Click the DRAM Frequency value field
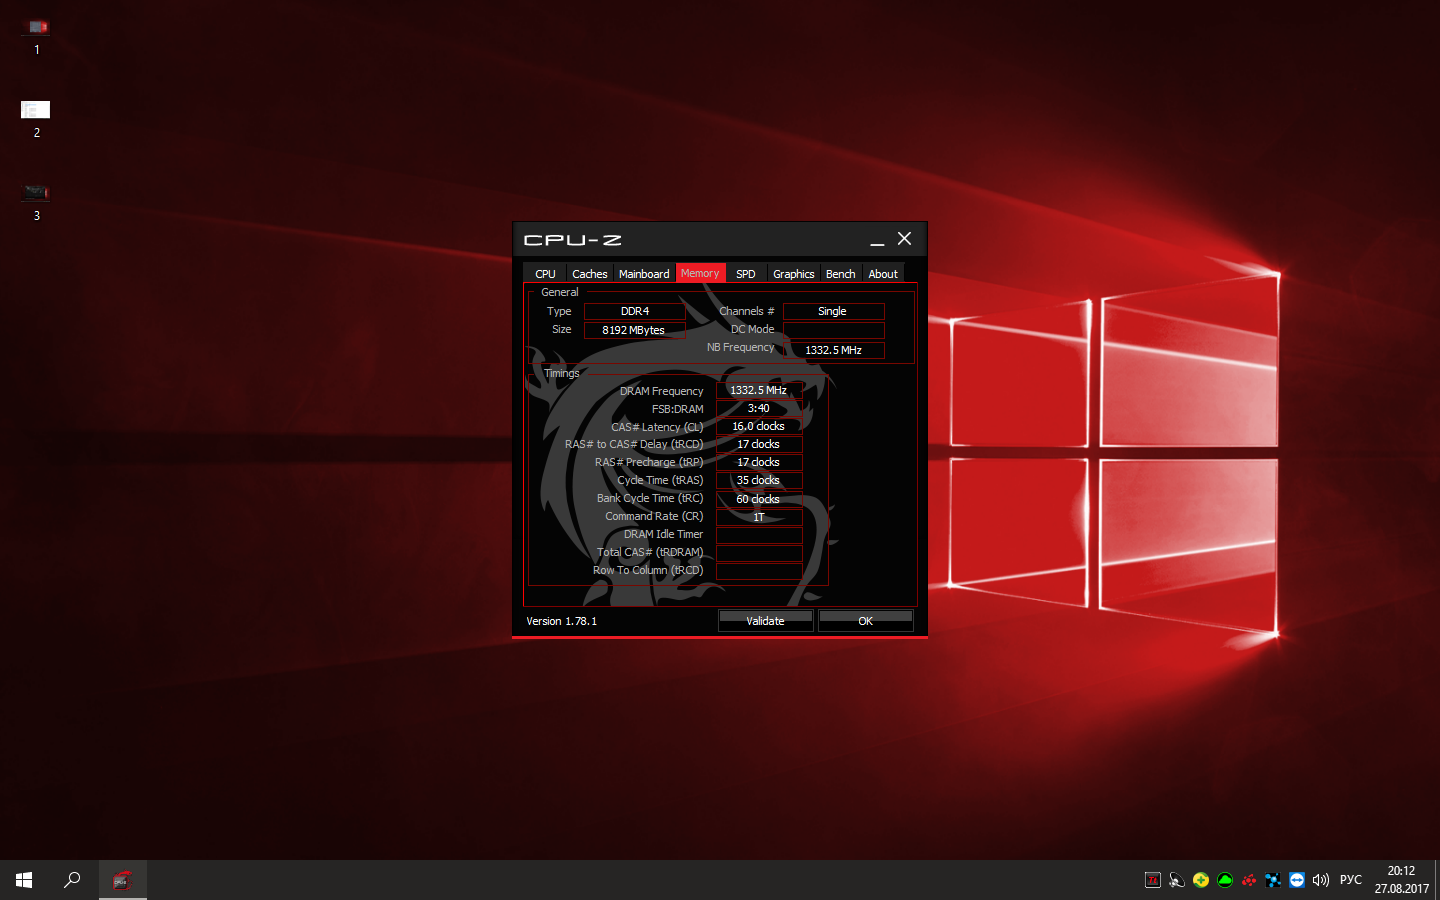 759,391
